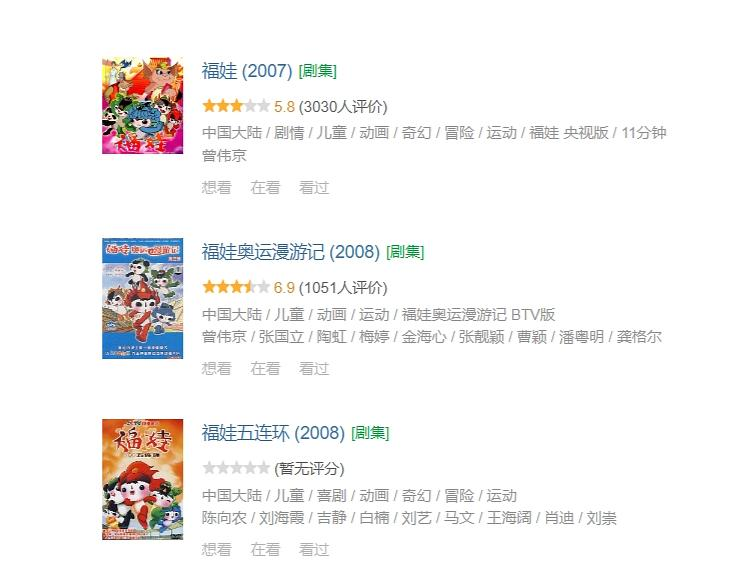The image size is (743, 577).
Task: Click the 福娃五连环 (2008) title link
Action: click(x=273, y=433)
